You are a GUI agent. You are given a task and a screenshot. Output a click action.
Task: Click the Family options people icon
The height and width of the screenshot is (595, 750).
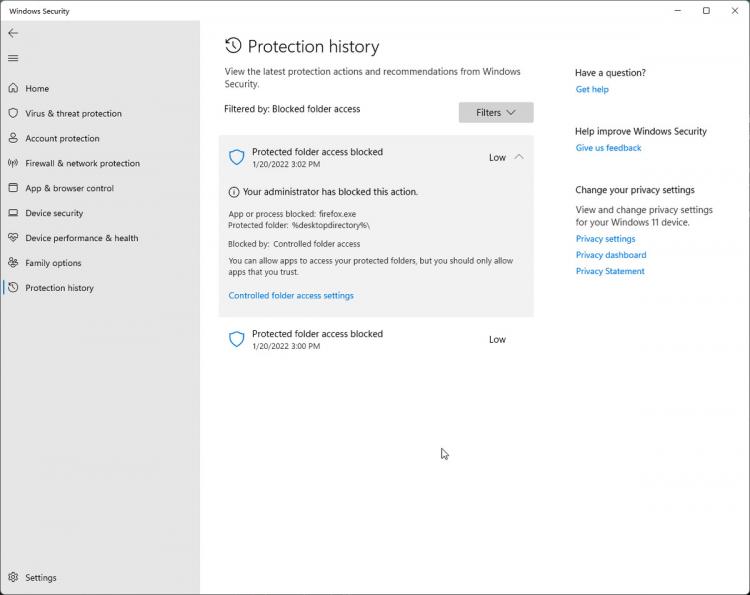pos(13,262)
